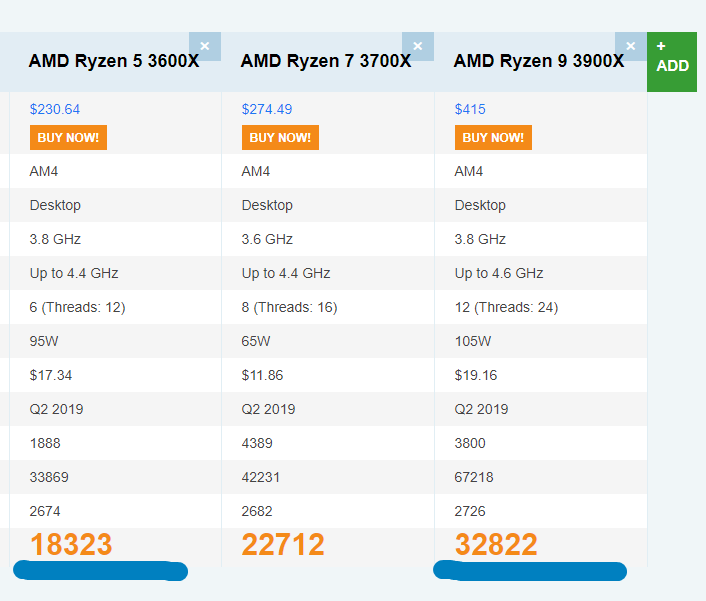Click the 12 (Threads: 24) cell
Image resolution: width=706 pixels, height=601 pixels.
click(506, 307)
